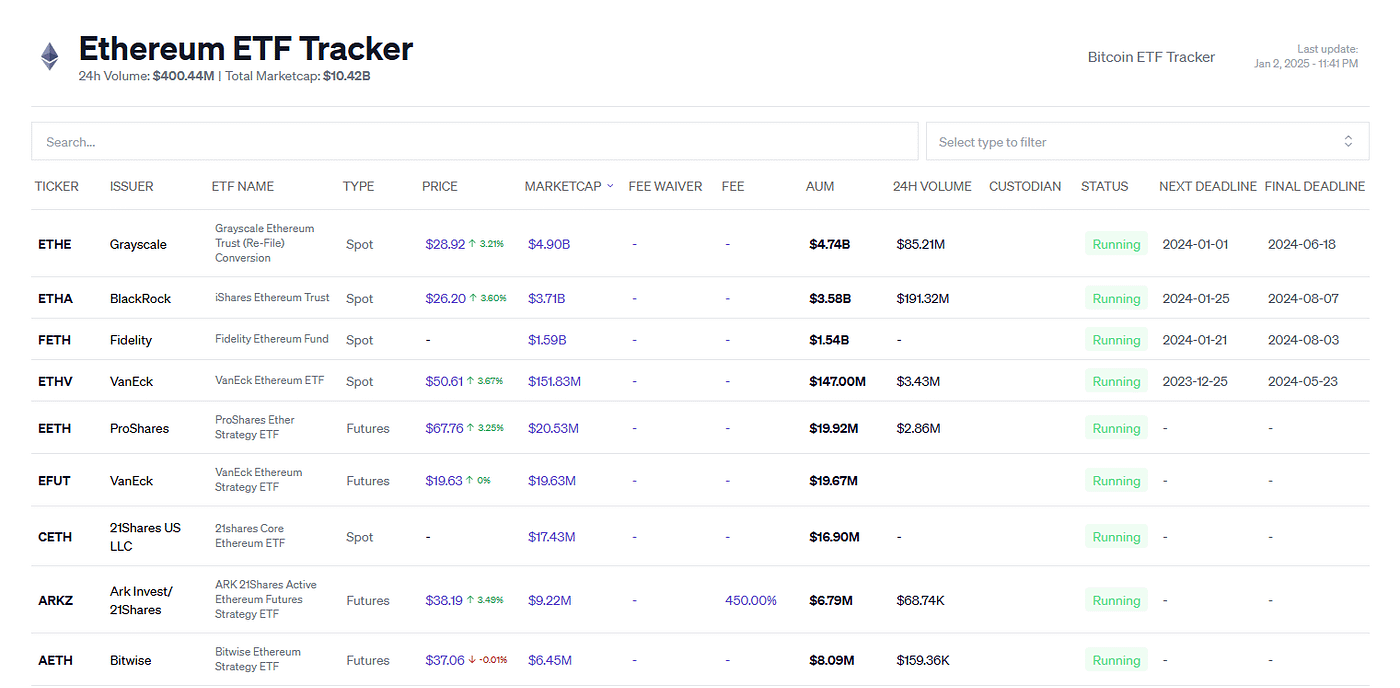Click the $3.71B marketcap value
Screen dimensions: 1400x688
pyautogui.click(x=546, y=298)
